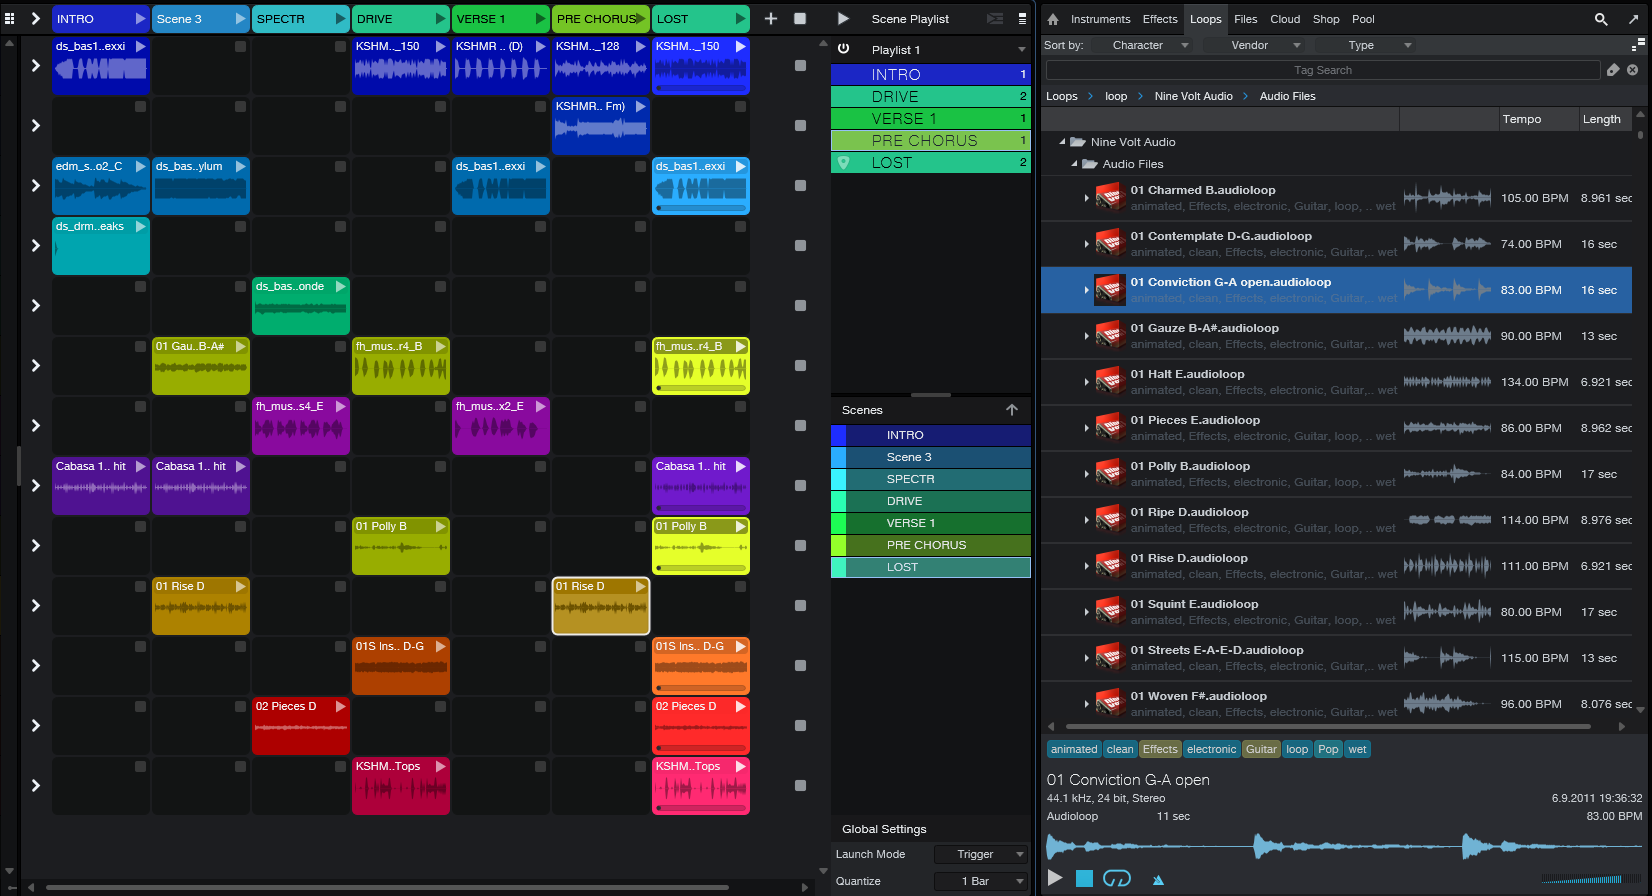The image size is (1652, 896).
Task: Launch the LOST scene play arrow
Action: coord(740,19)
